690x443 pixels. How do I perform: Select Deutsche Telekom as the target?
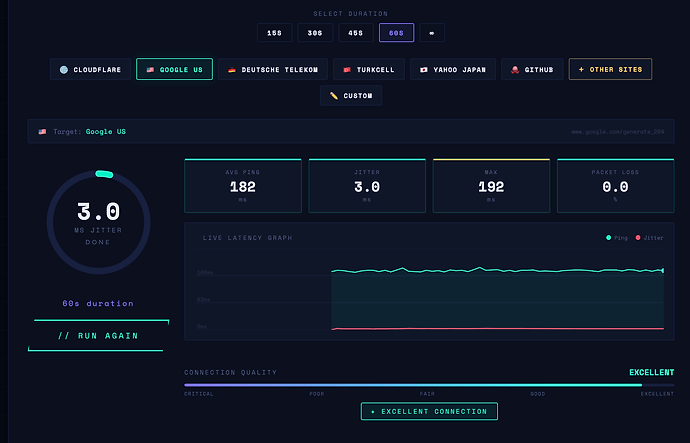pos(273,69)
